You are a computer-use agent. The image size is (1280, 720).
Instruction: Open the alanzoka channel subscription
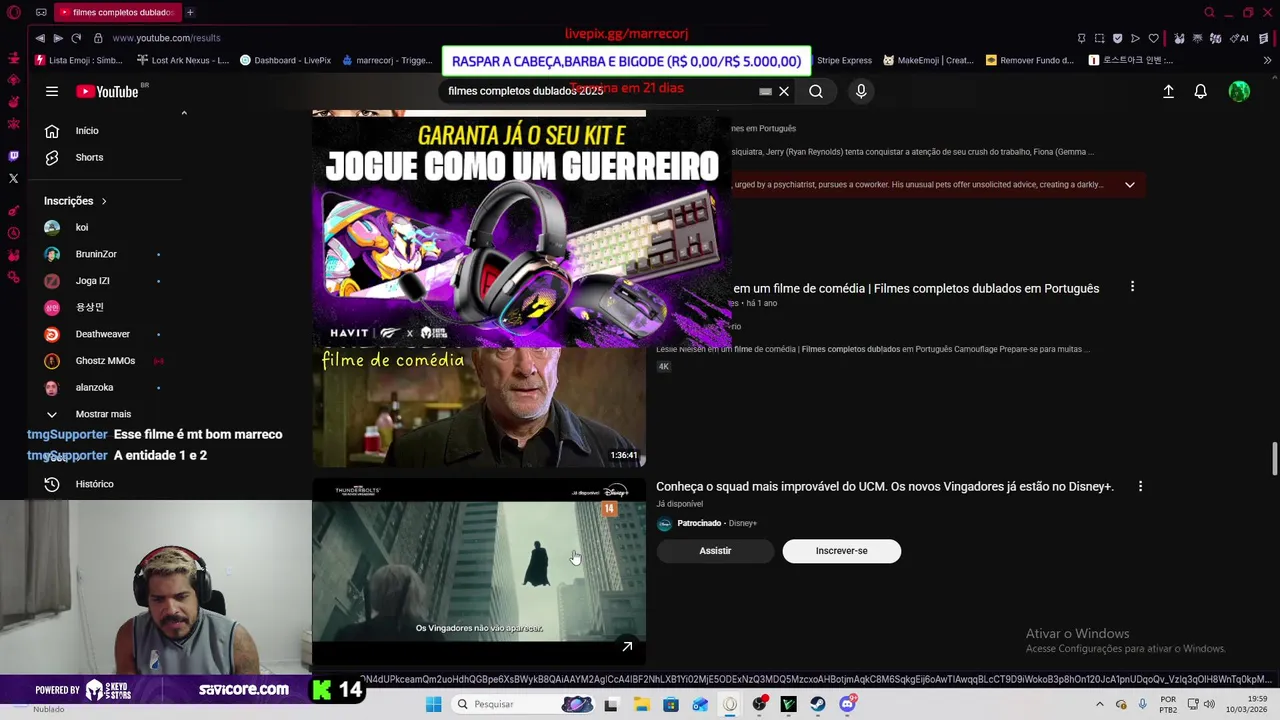pos(105,388)
